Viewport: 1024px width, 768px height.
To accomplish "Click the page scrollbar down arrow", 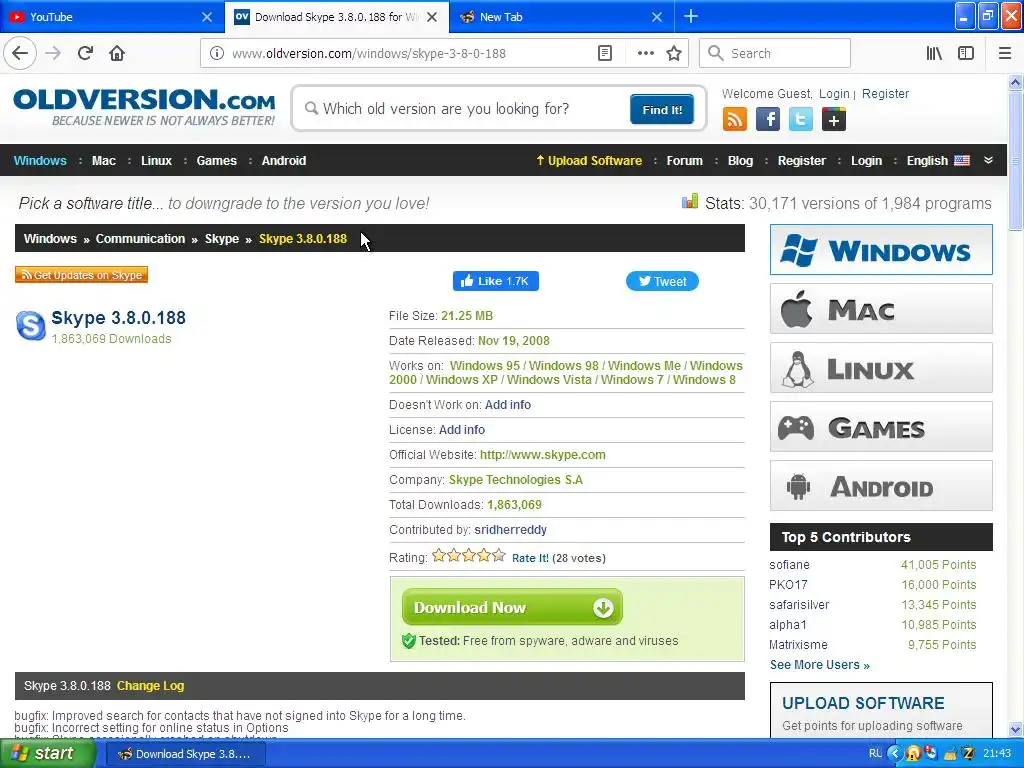I will [x=1015, y=729].
